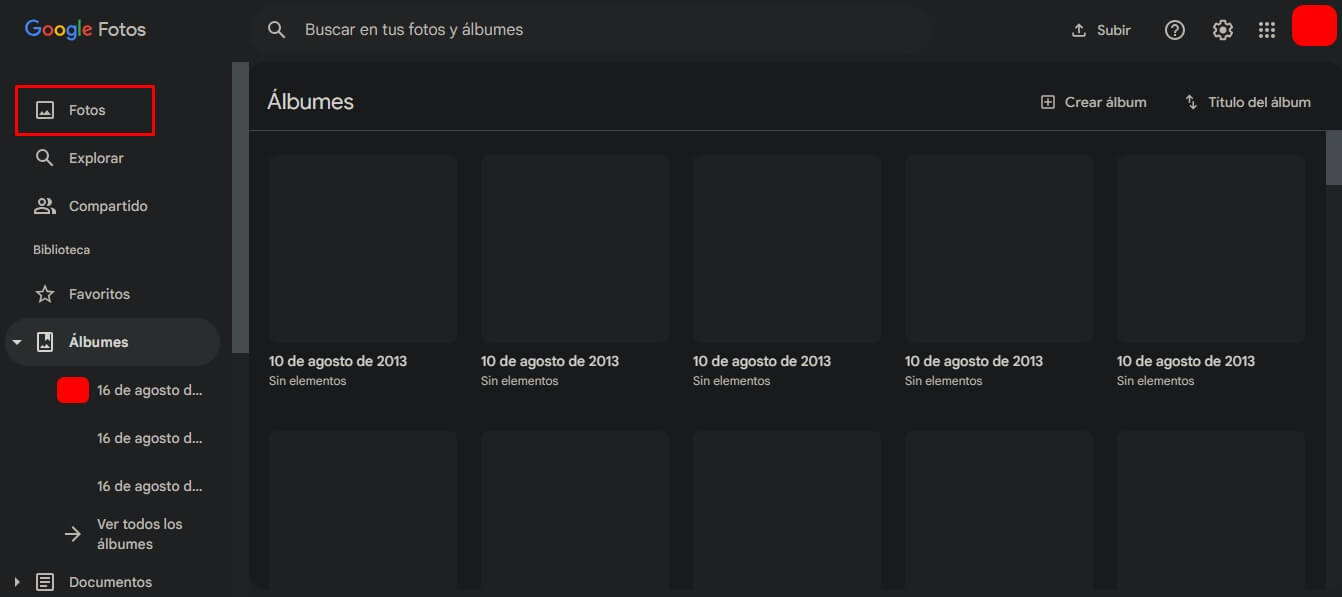Screen dimensions: 1342x597
Task: Focus the 'Buscar en tus fotos y álbumes' field
Action: (x=590, y=30)
